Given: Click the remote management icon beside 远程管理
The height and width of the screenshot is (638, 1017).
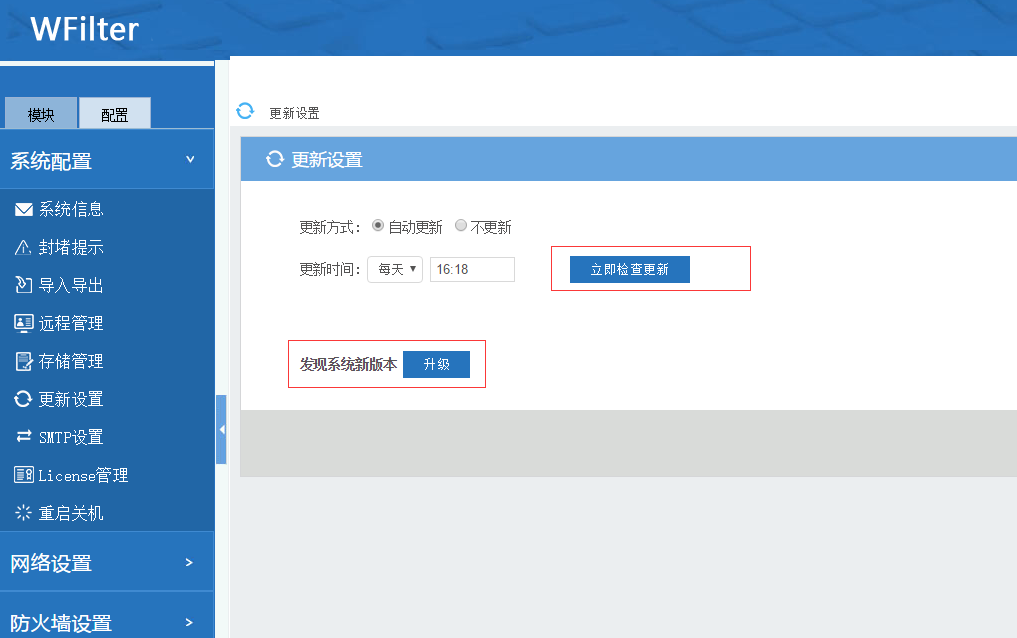Looking at the screenshot, I should 24,323.
